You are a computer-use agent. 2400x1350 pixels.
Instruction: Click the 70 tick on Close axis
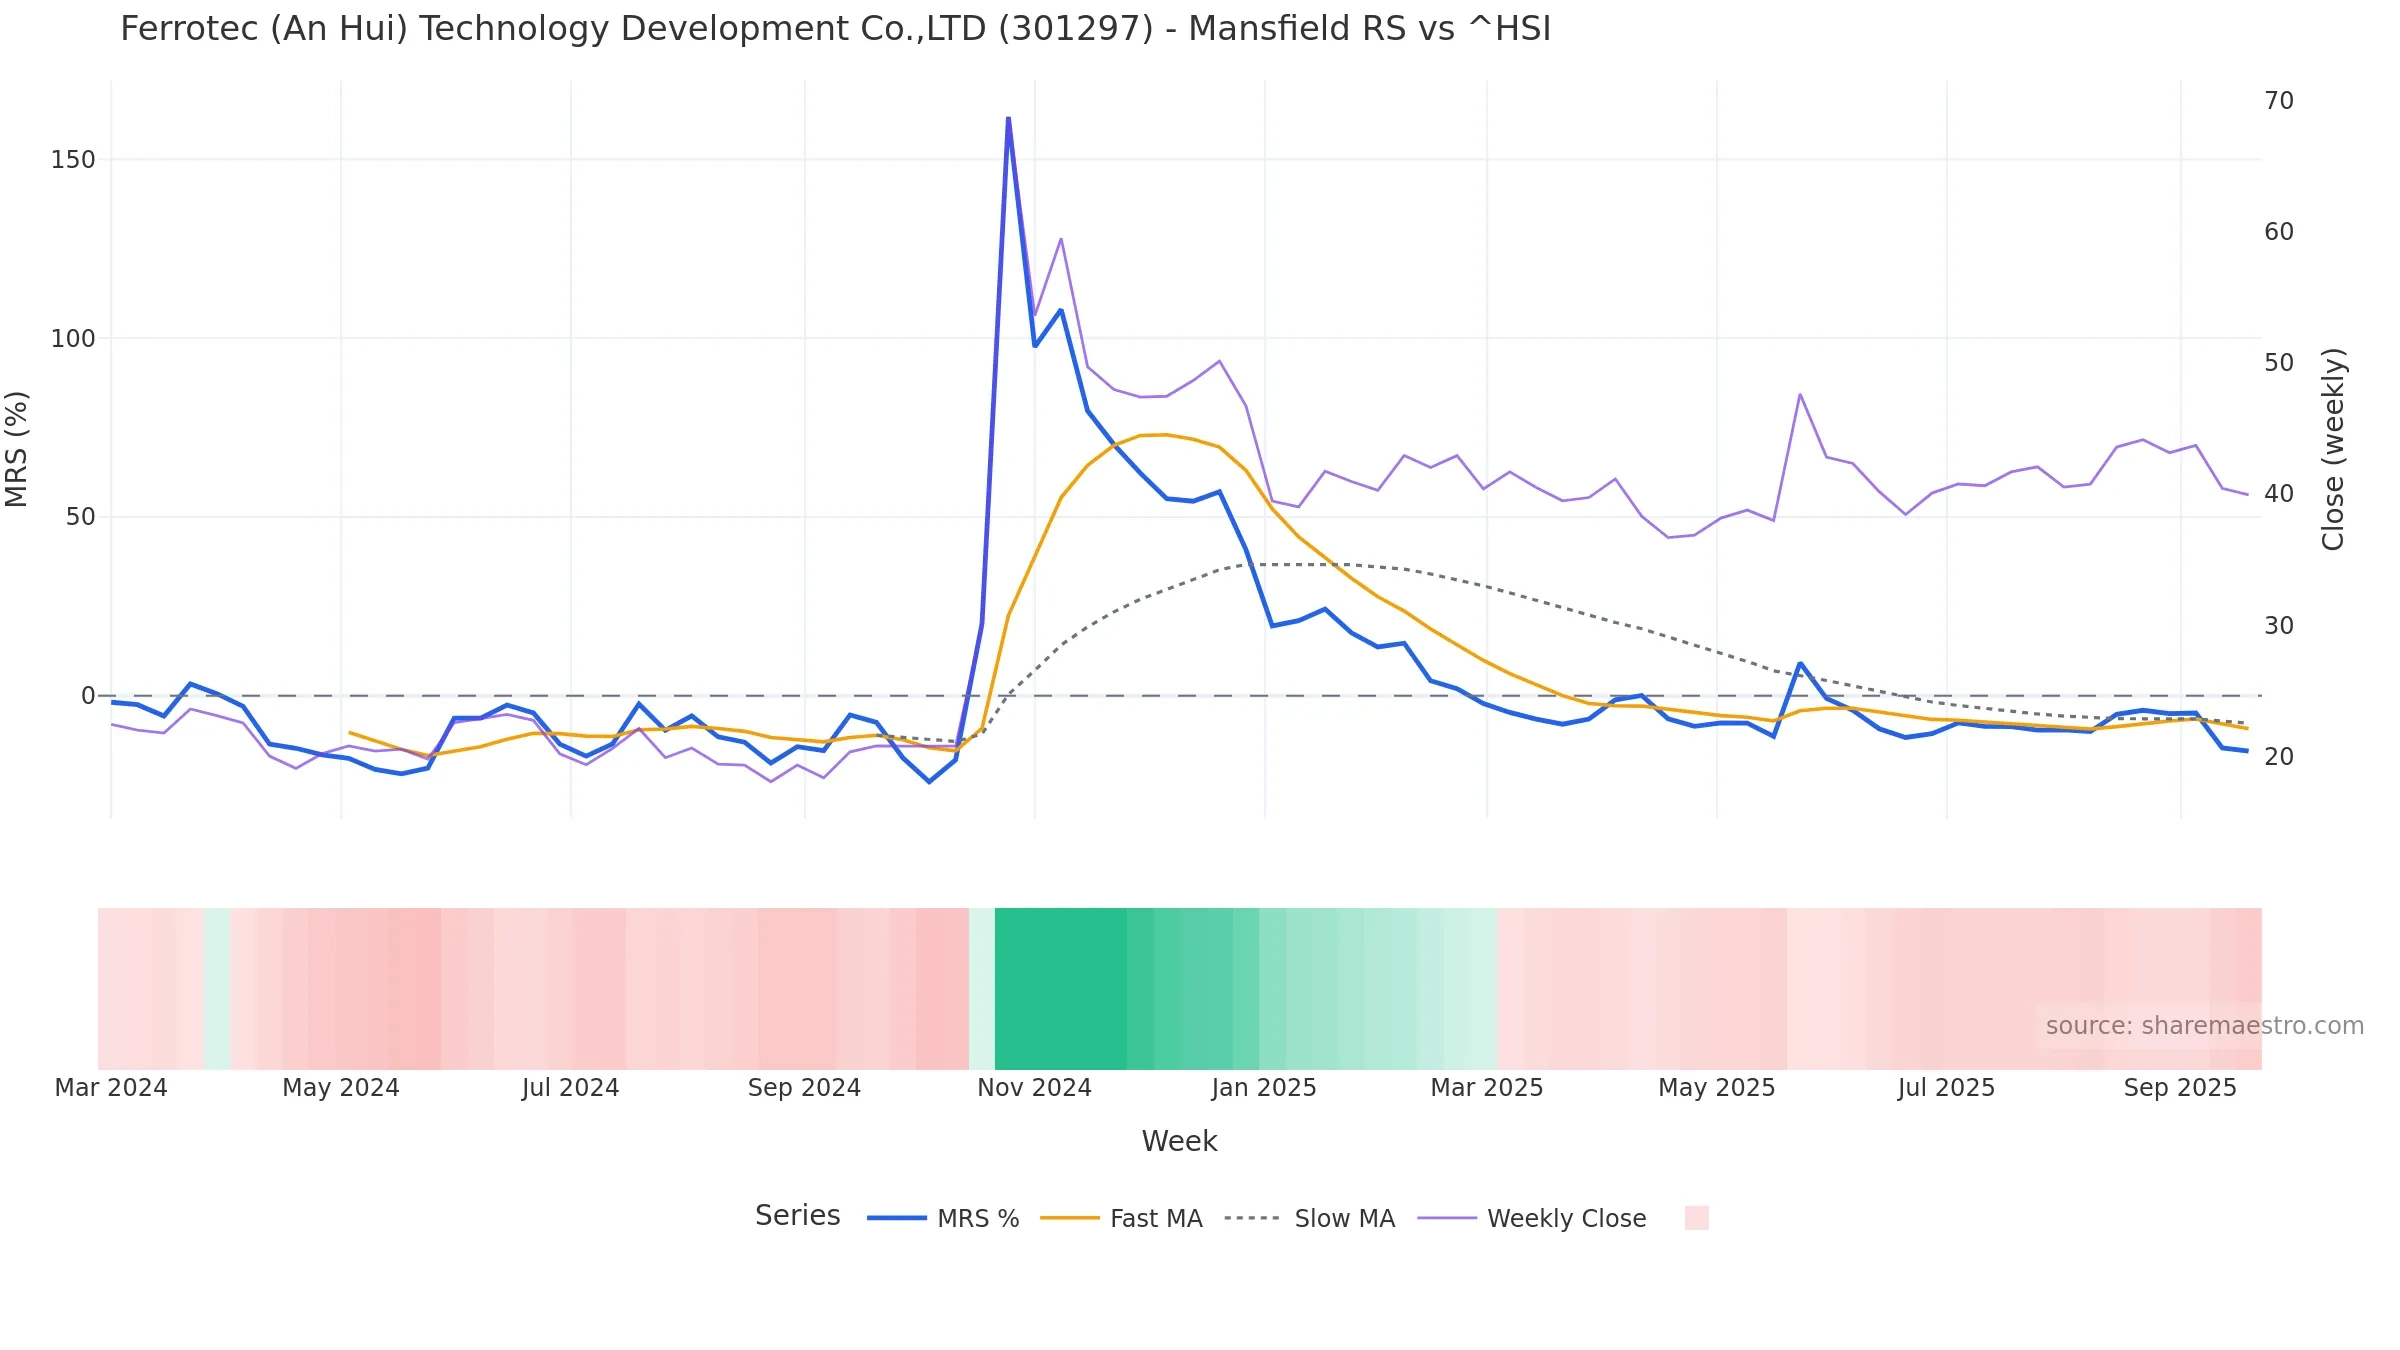tap(2279, 101)
